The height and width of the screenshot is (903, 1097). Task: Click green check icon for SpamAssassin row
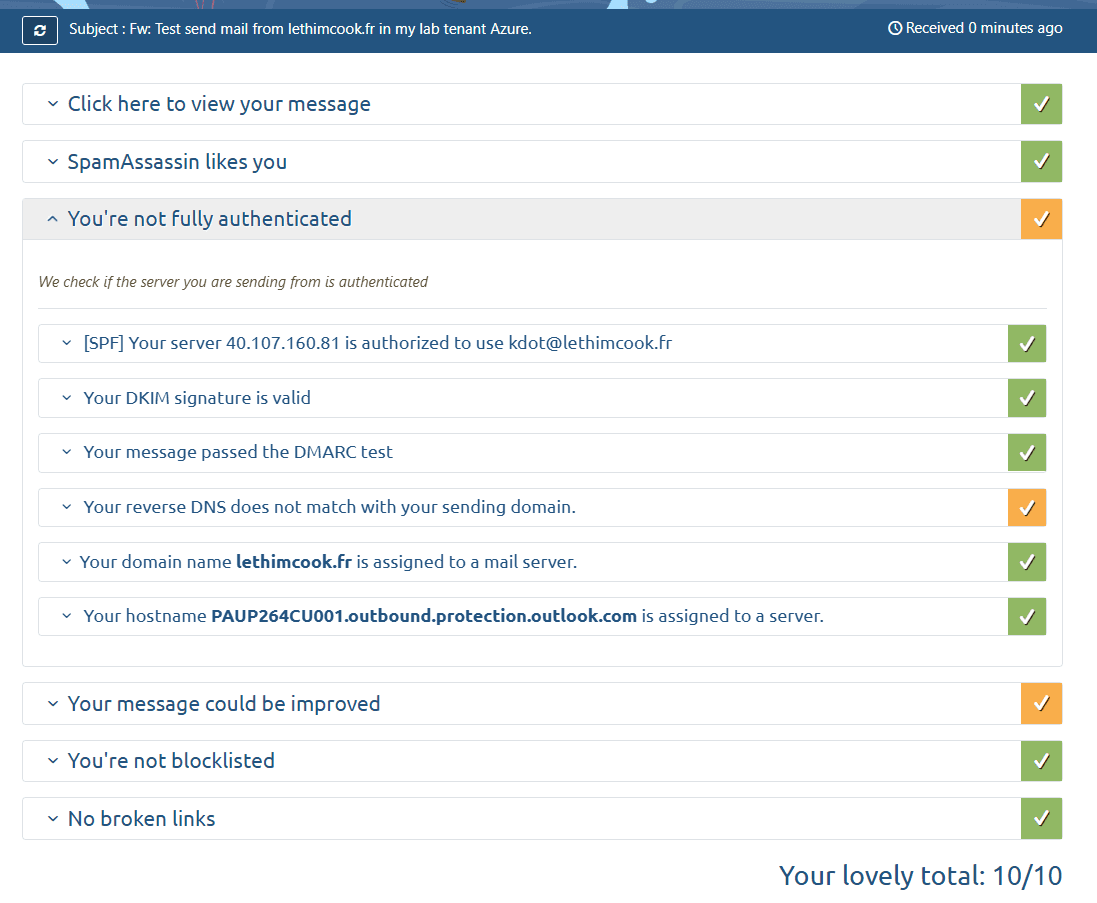coord(1041,162)
